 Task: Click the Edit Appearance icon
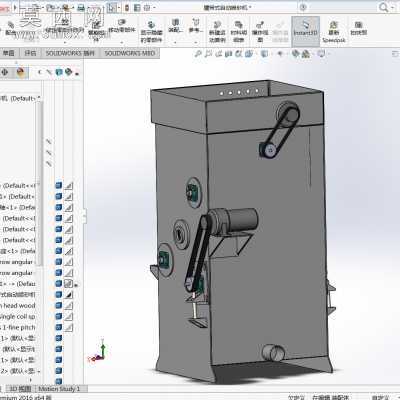click(296, 53)
